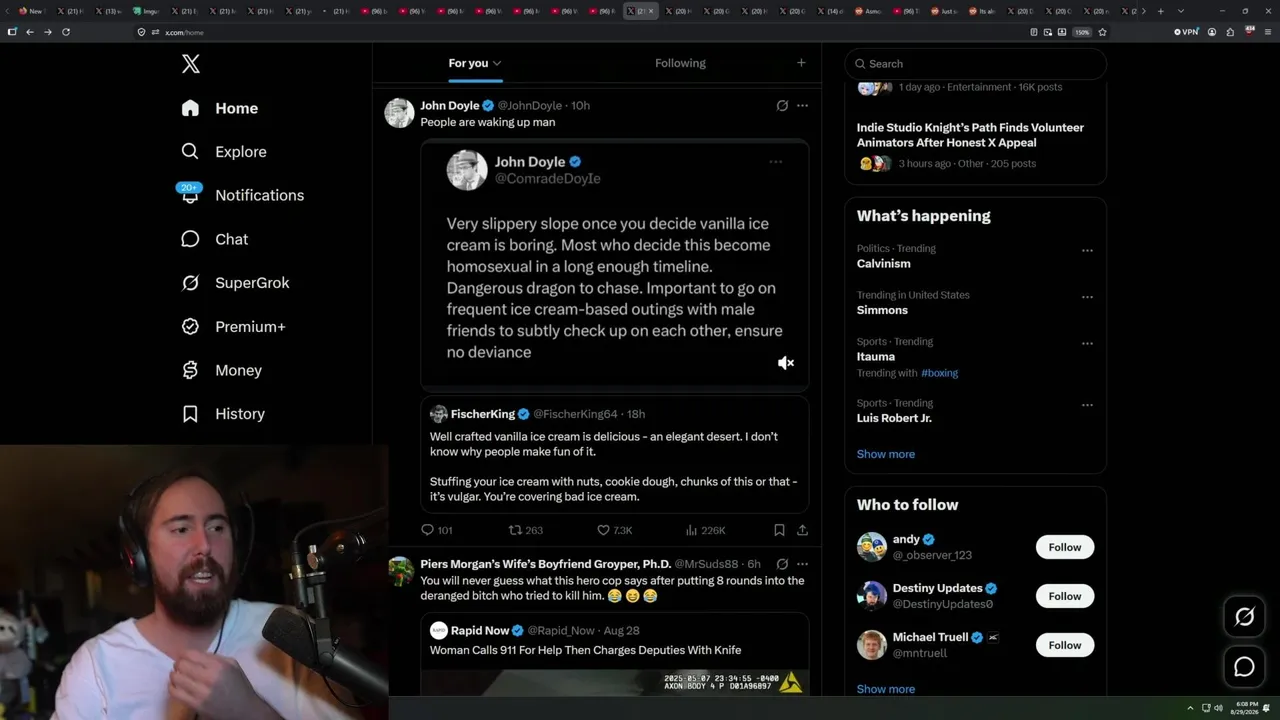Viewport: 1280px width, 720px height.
Task: Click the Search input field
Action: click(x=975, y=64)
